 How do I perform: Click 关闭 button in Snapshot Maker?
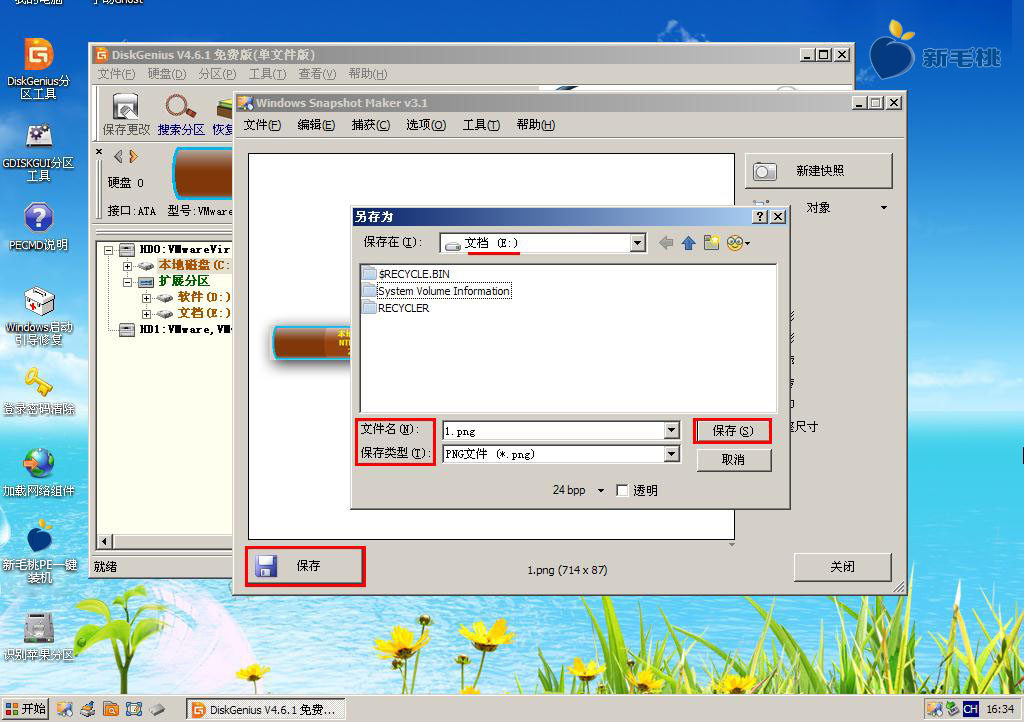pyautogui.click(x=842, y=567)
